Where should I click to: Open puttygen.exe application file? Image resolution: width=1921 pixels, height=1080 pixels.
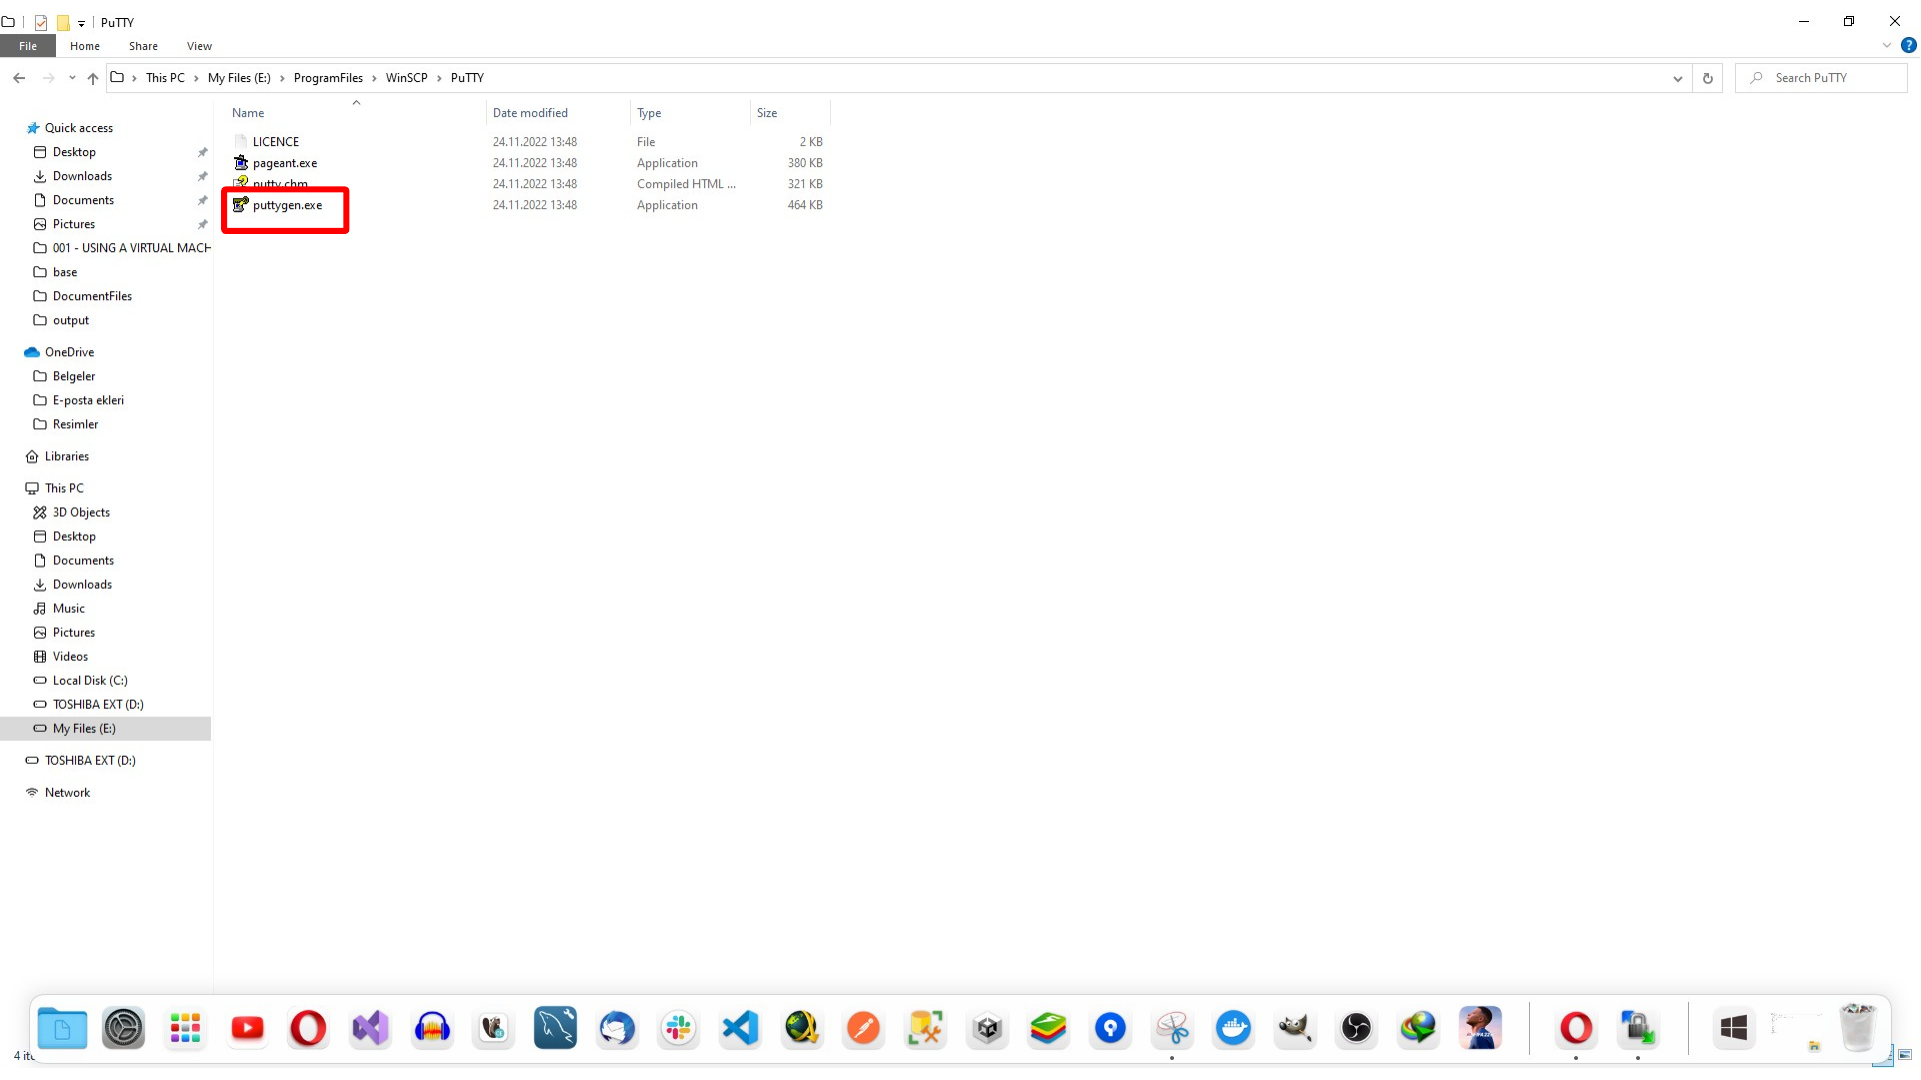tap(287, 205)
